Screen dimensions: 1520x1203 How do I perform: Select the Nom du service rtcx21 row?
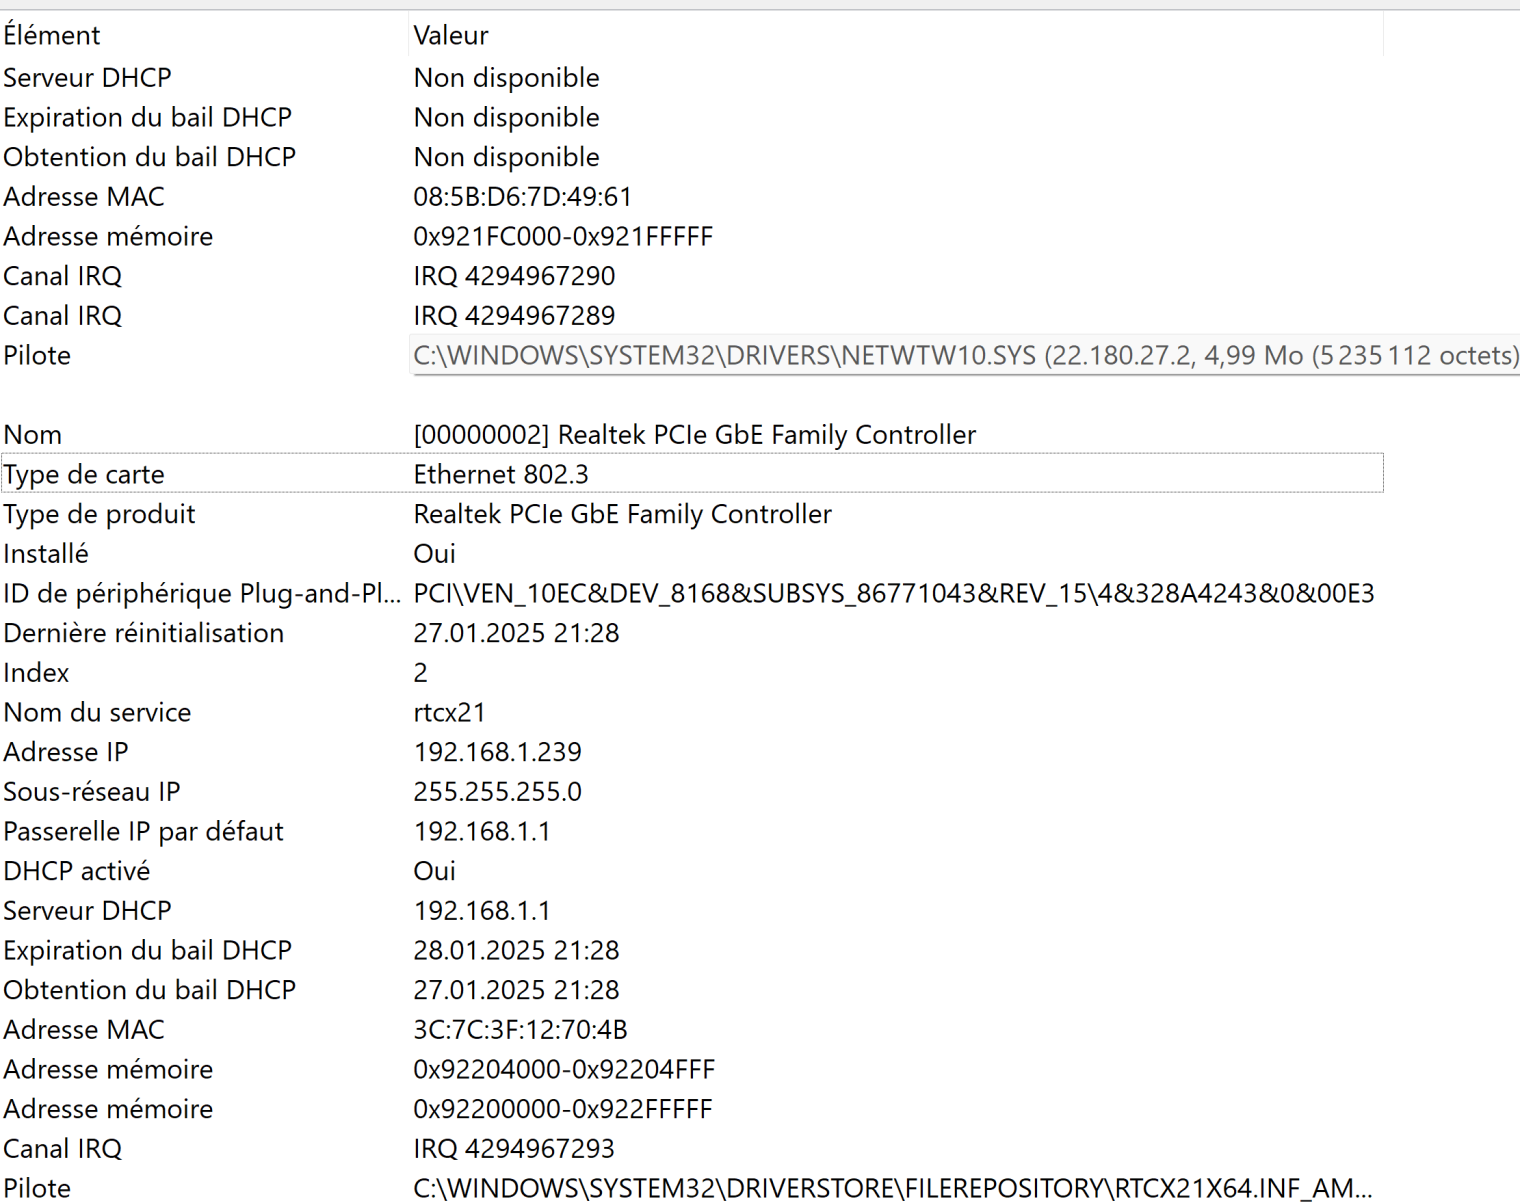(x=449, y=713)
